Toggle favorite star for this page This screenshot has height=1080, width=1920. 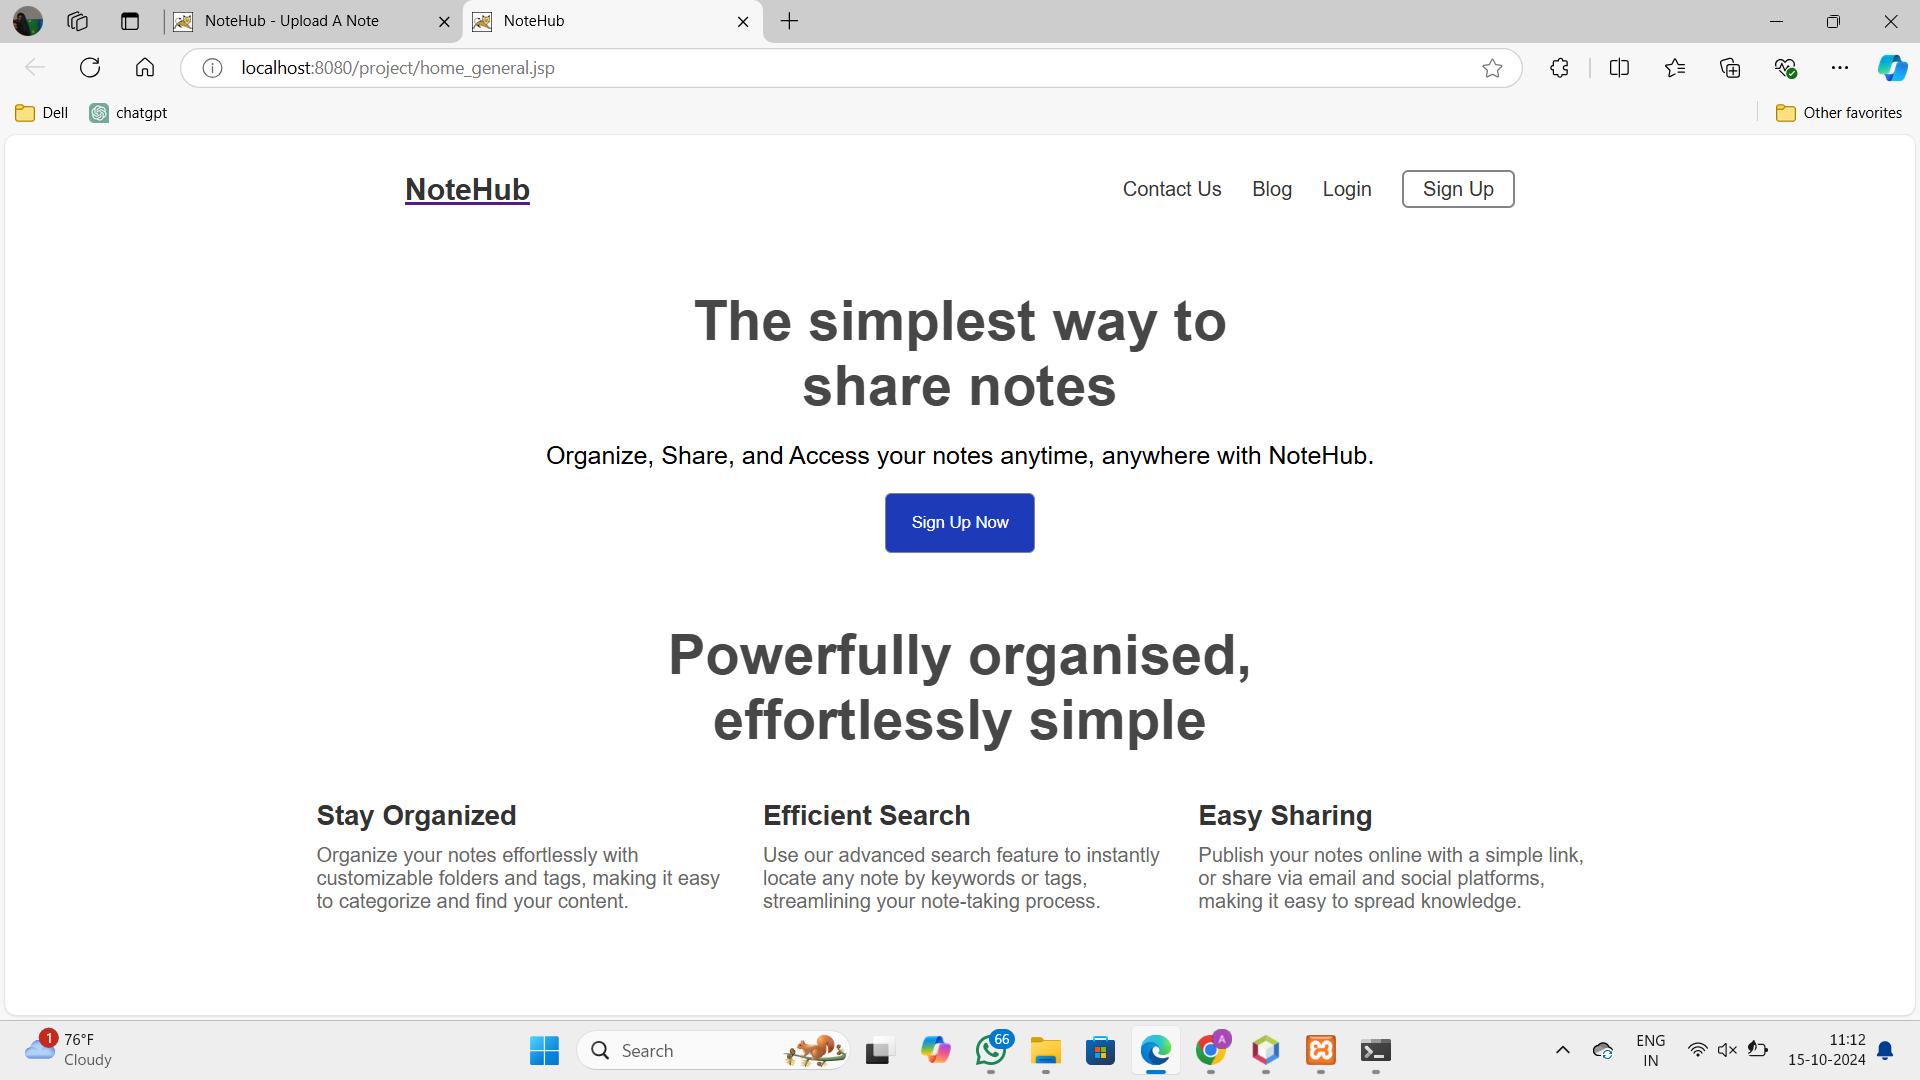click(x=1492, y=67)
